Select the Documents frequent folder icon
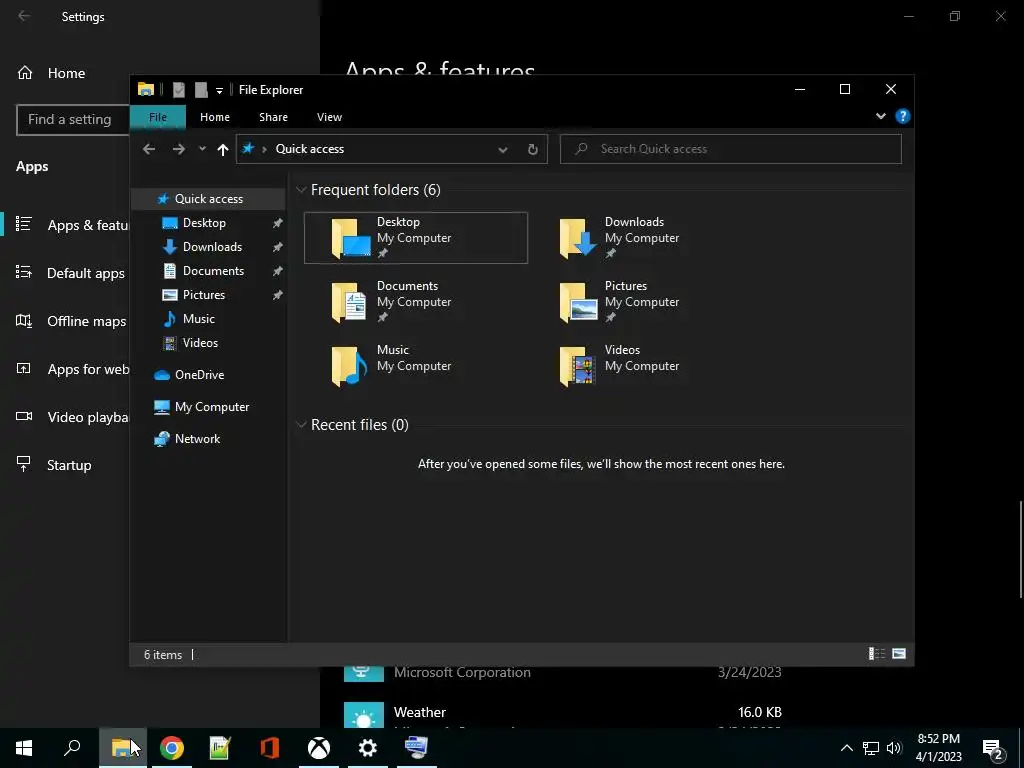This screenshot has height=768, width=1024. pos(349,302)
